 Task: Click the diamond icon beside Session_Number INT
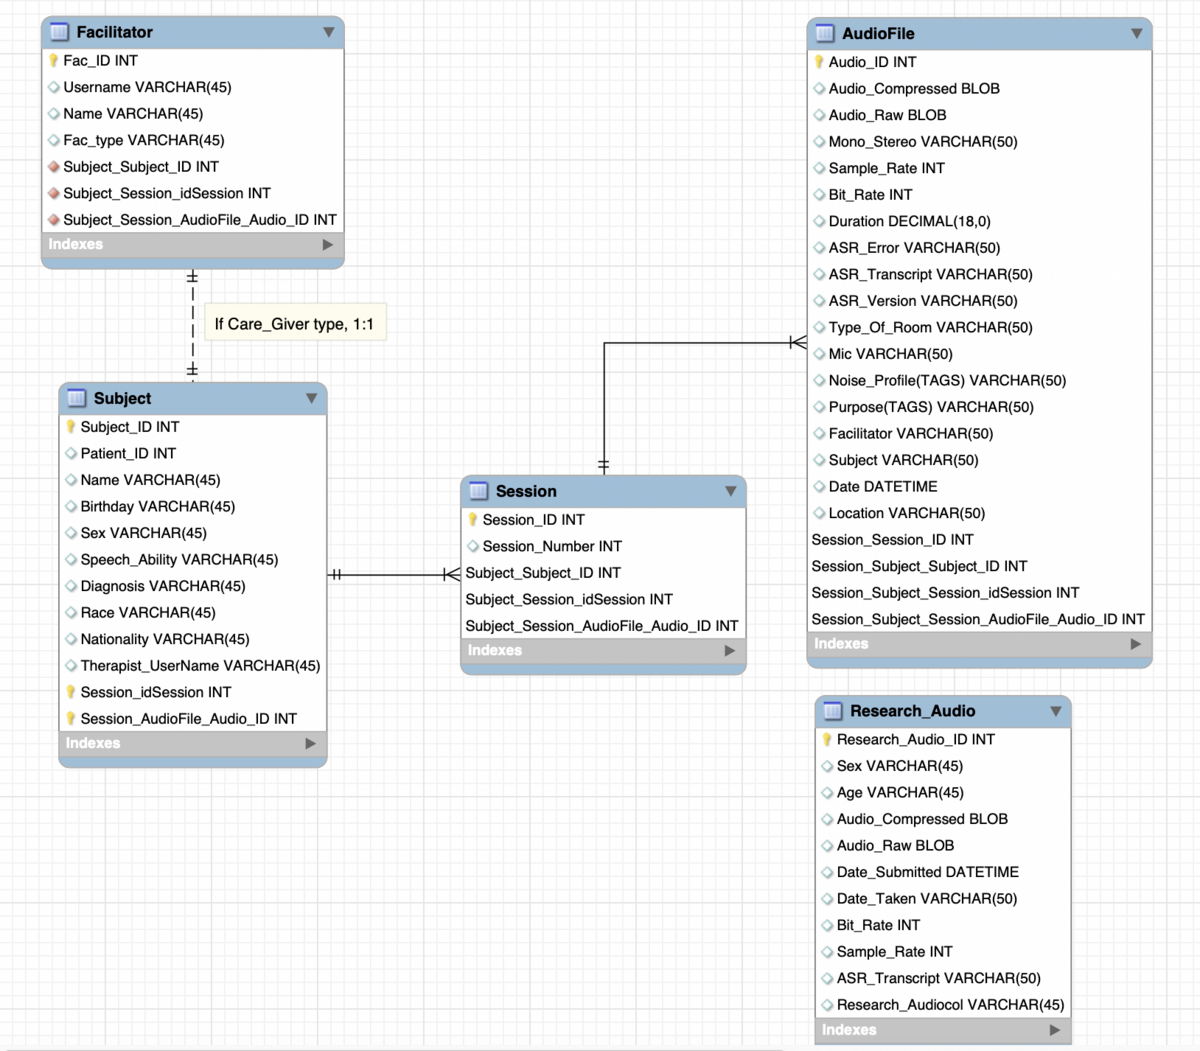[473, 546]
